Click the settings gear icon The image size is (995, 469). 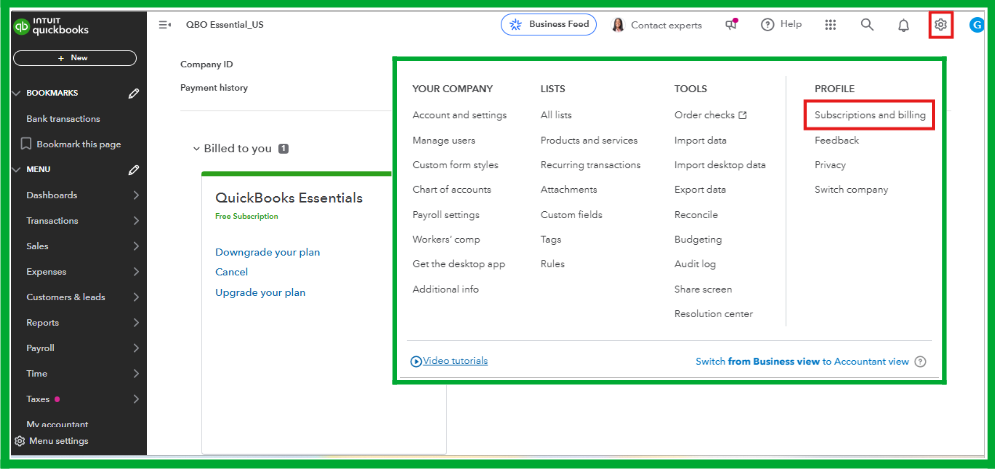(x=940, y=25)
